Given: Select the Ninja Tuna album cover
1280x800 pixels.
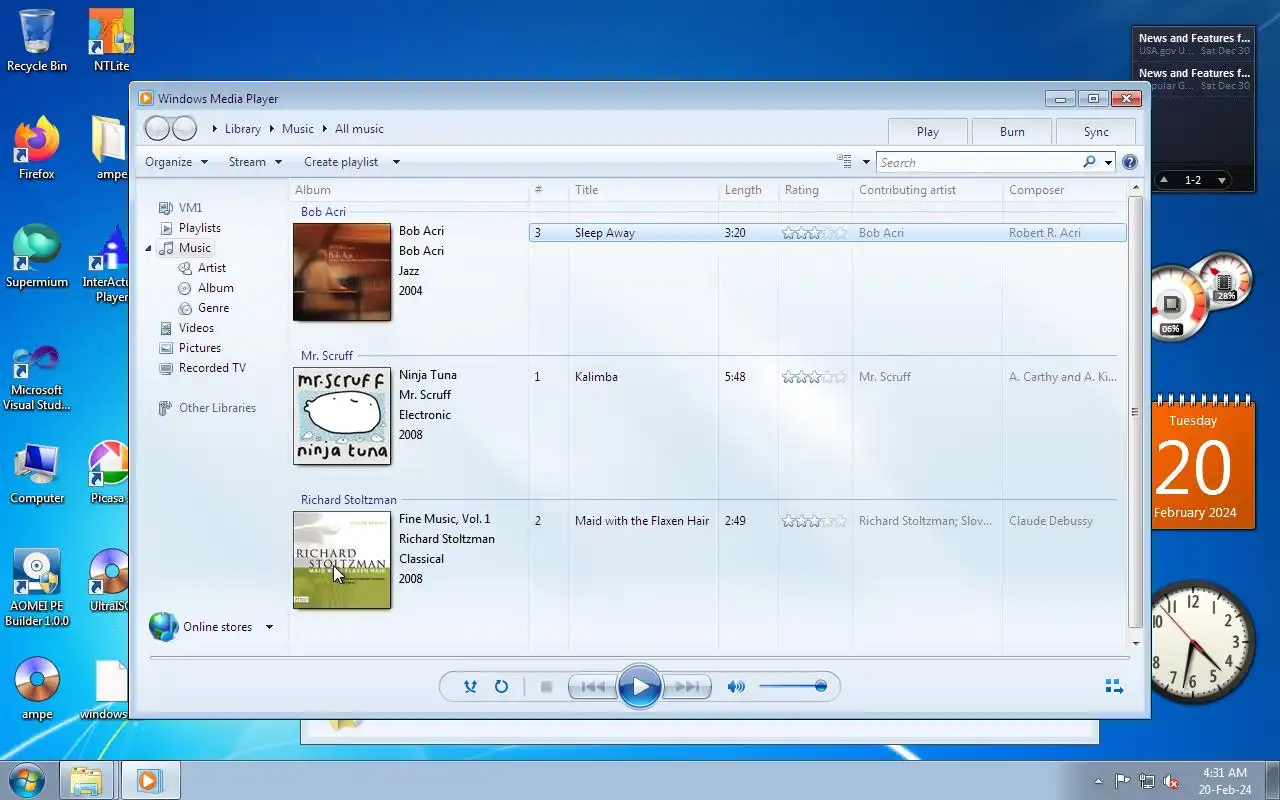Looking at the screenshot, I should point(342,416).
